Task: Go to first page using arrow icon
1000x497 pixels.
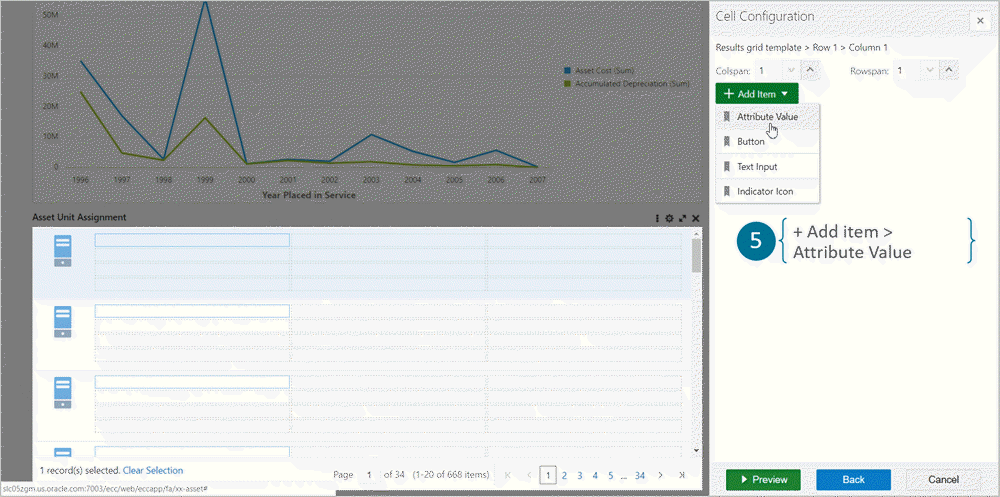Action: click(x=508, y=475)
